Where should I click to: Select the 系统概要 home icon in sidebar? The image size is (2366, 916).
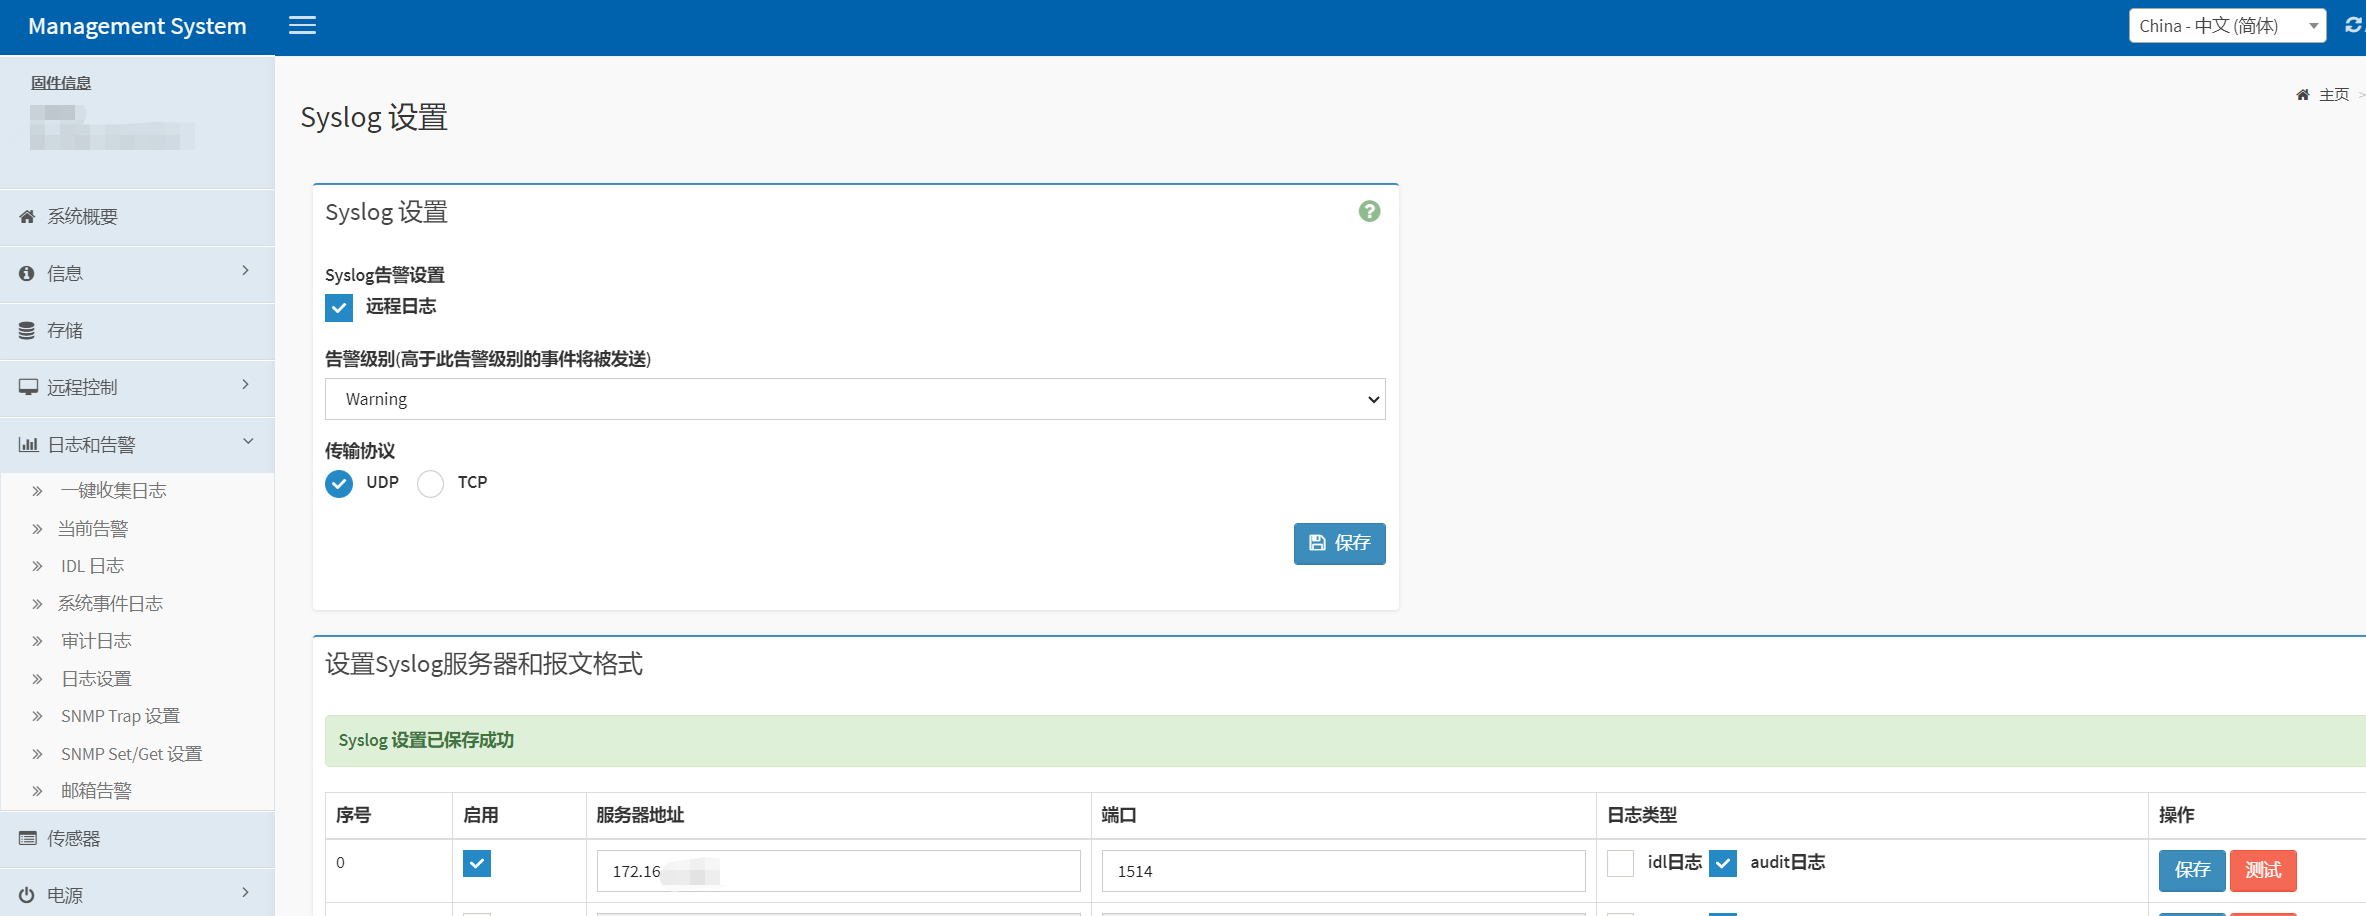[x=27, y=216]
